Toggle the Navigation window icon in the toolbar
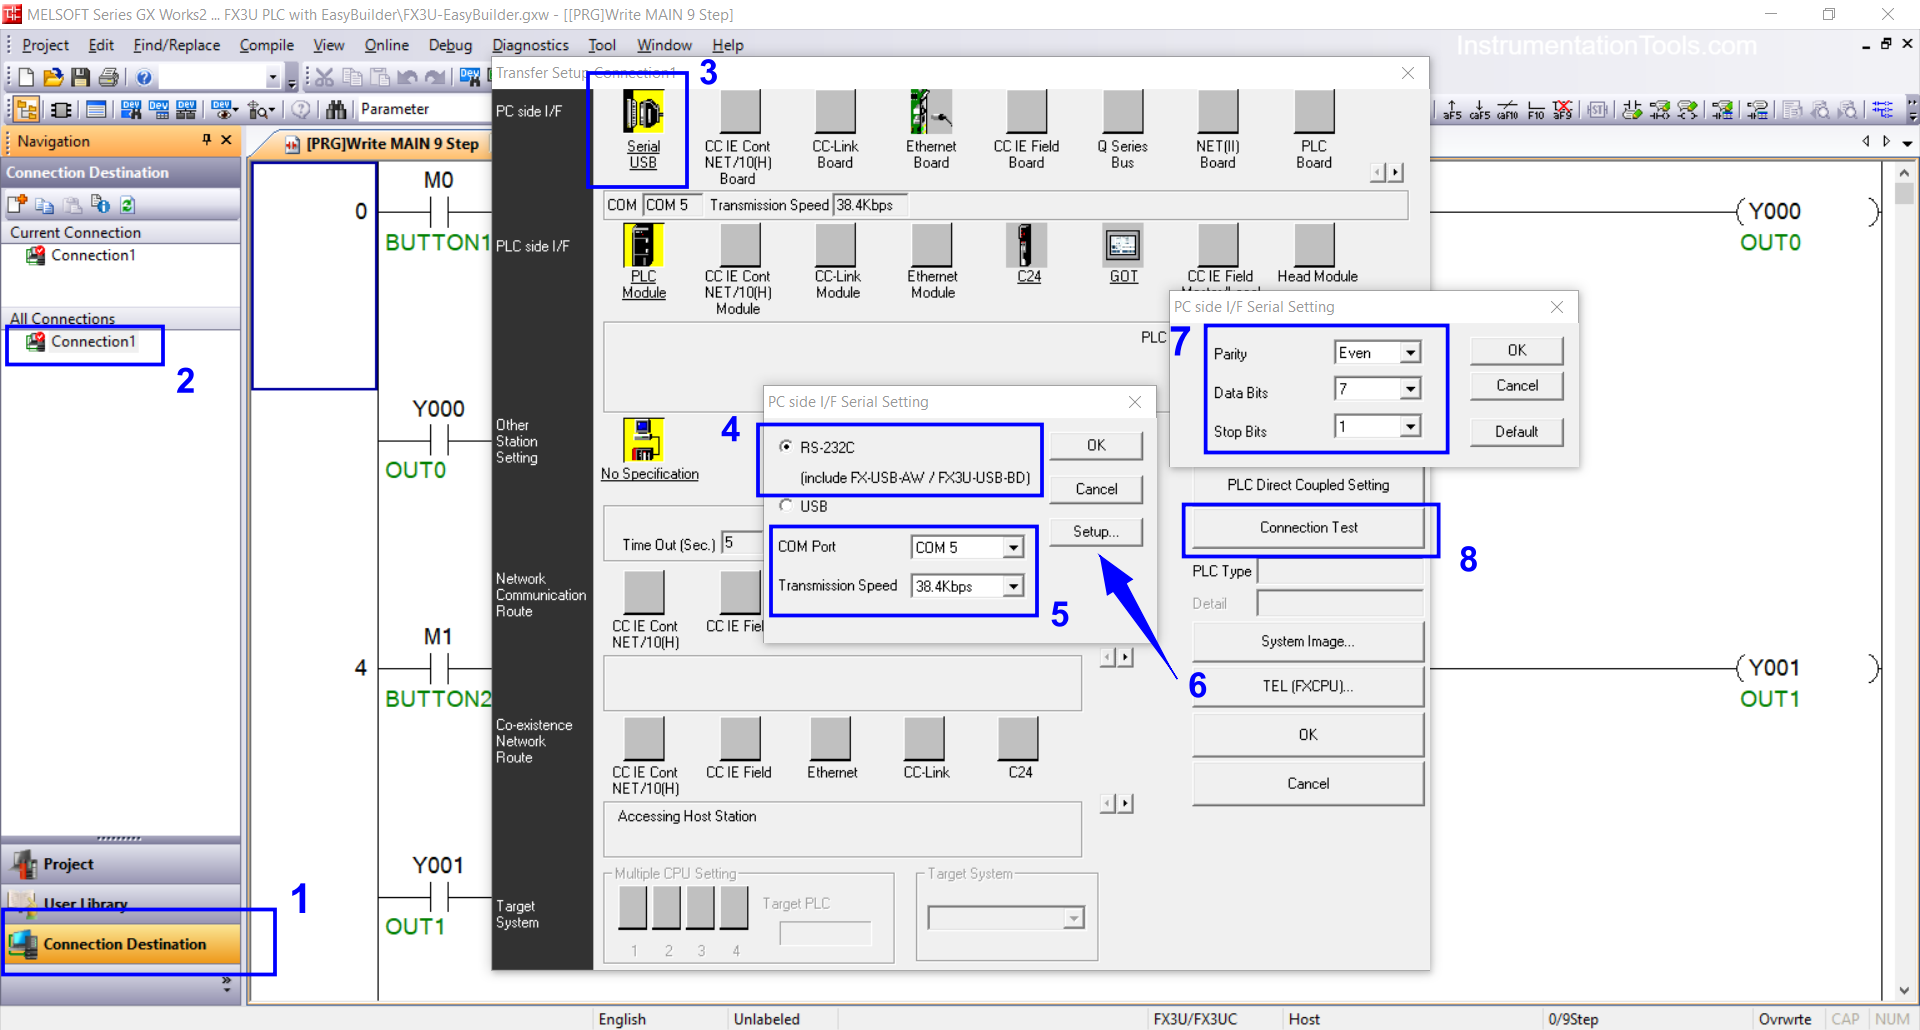 click(27, 109)
